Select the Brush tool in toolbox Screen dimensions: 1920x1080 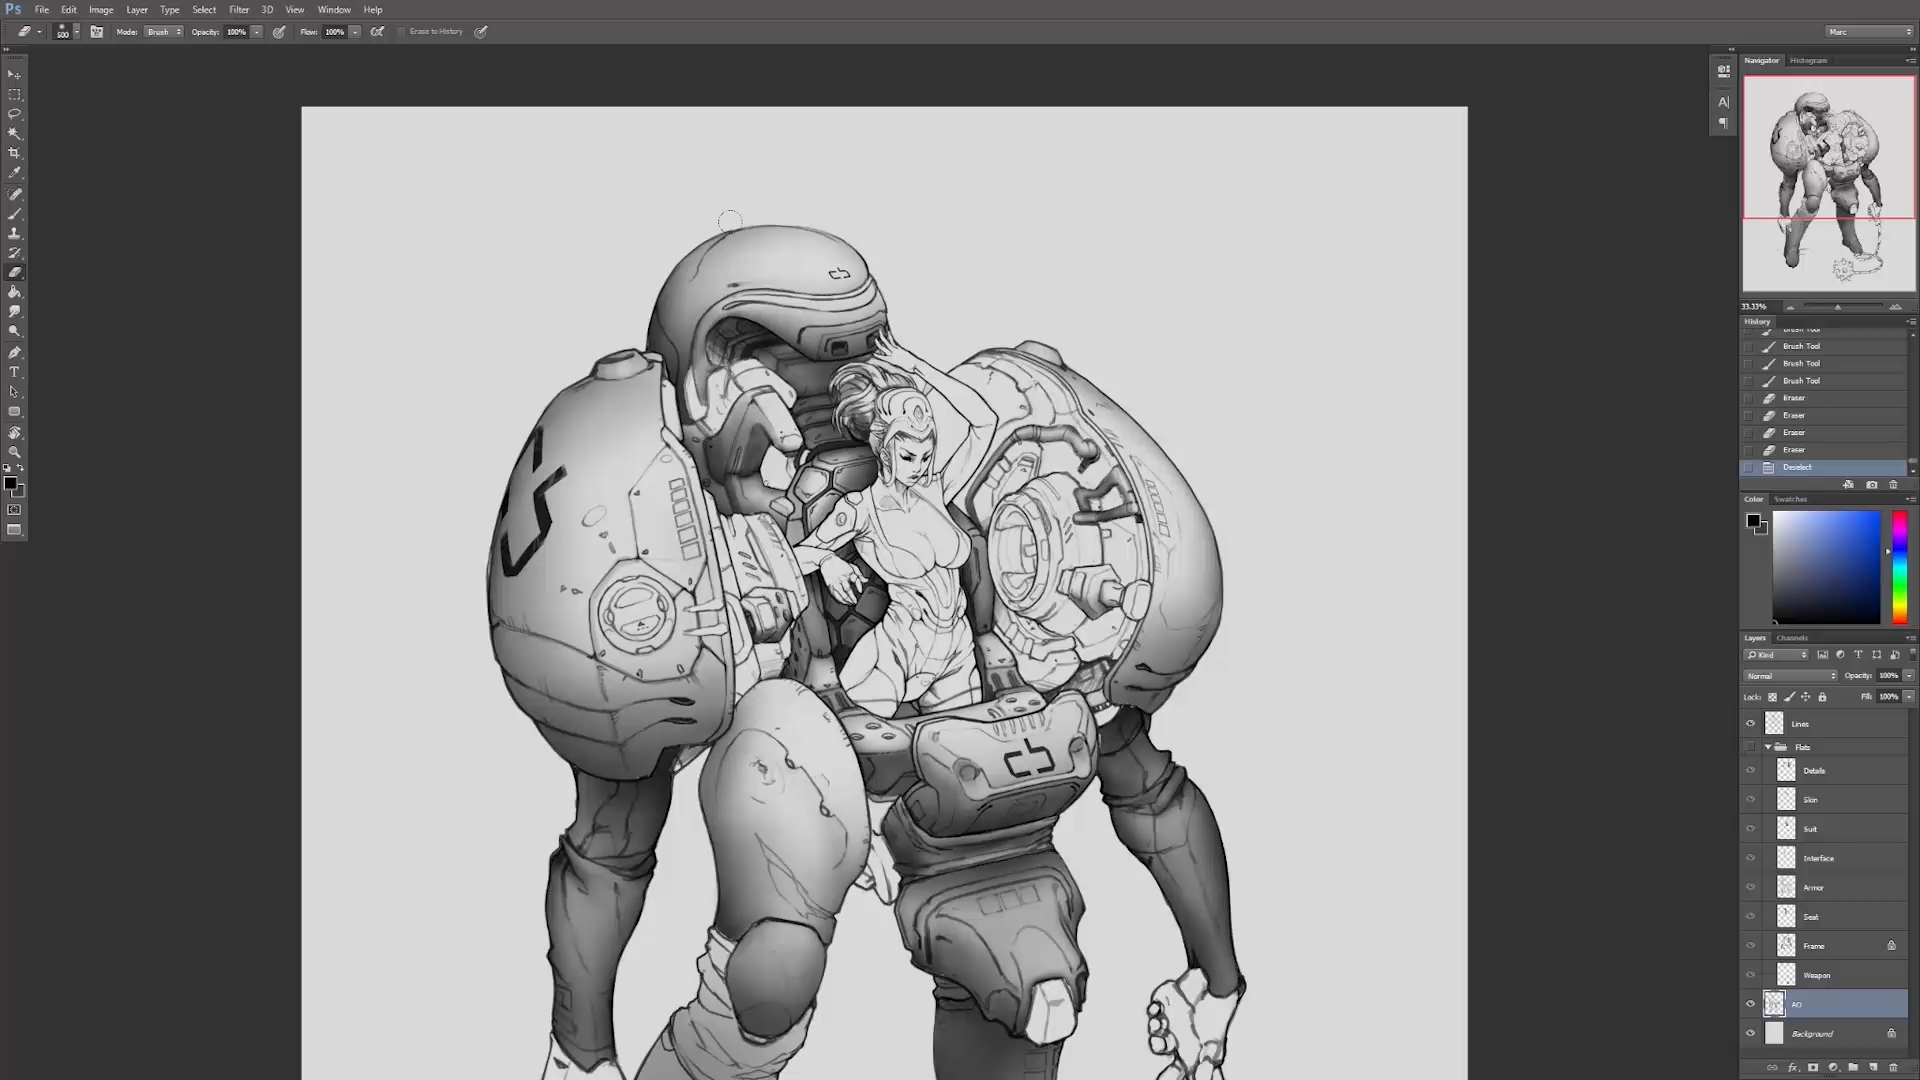coord(14,214)
